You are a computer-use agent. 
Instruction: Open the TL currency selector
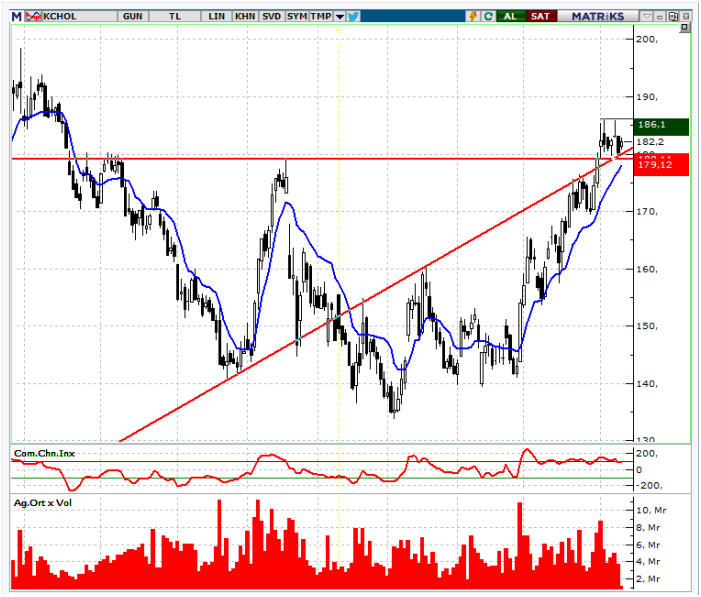click(175, 16)
